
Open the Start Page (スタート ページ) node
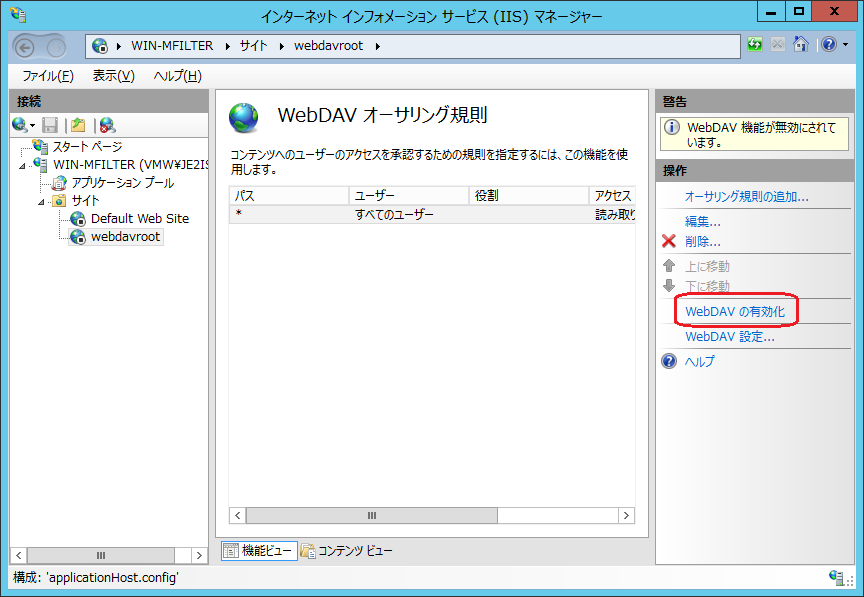(87, 147)
